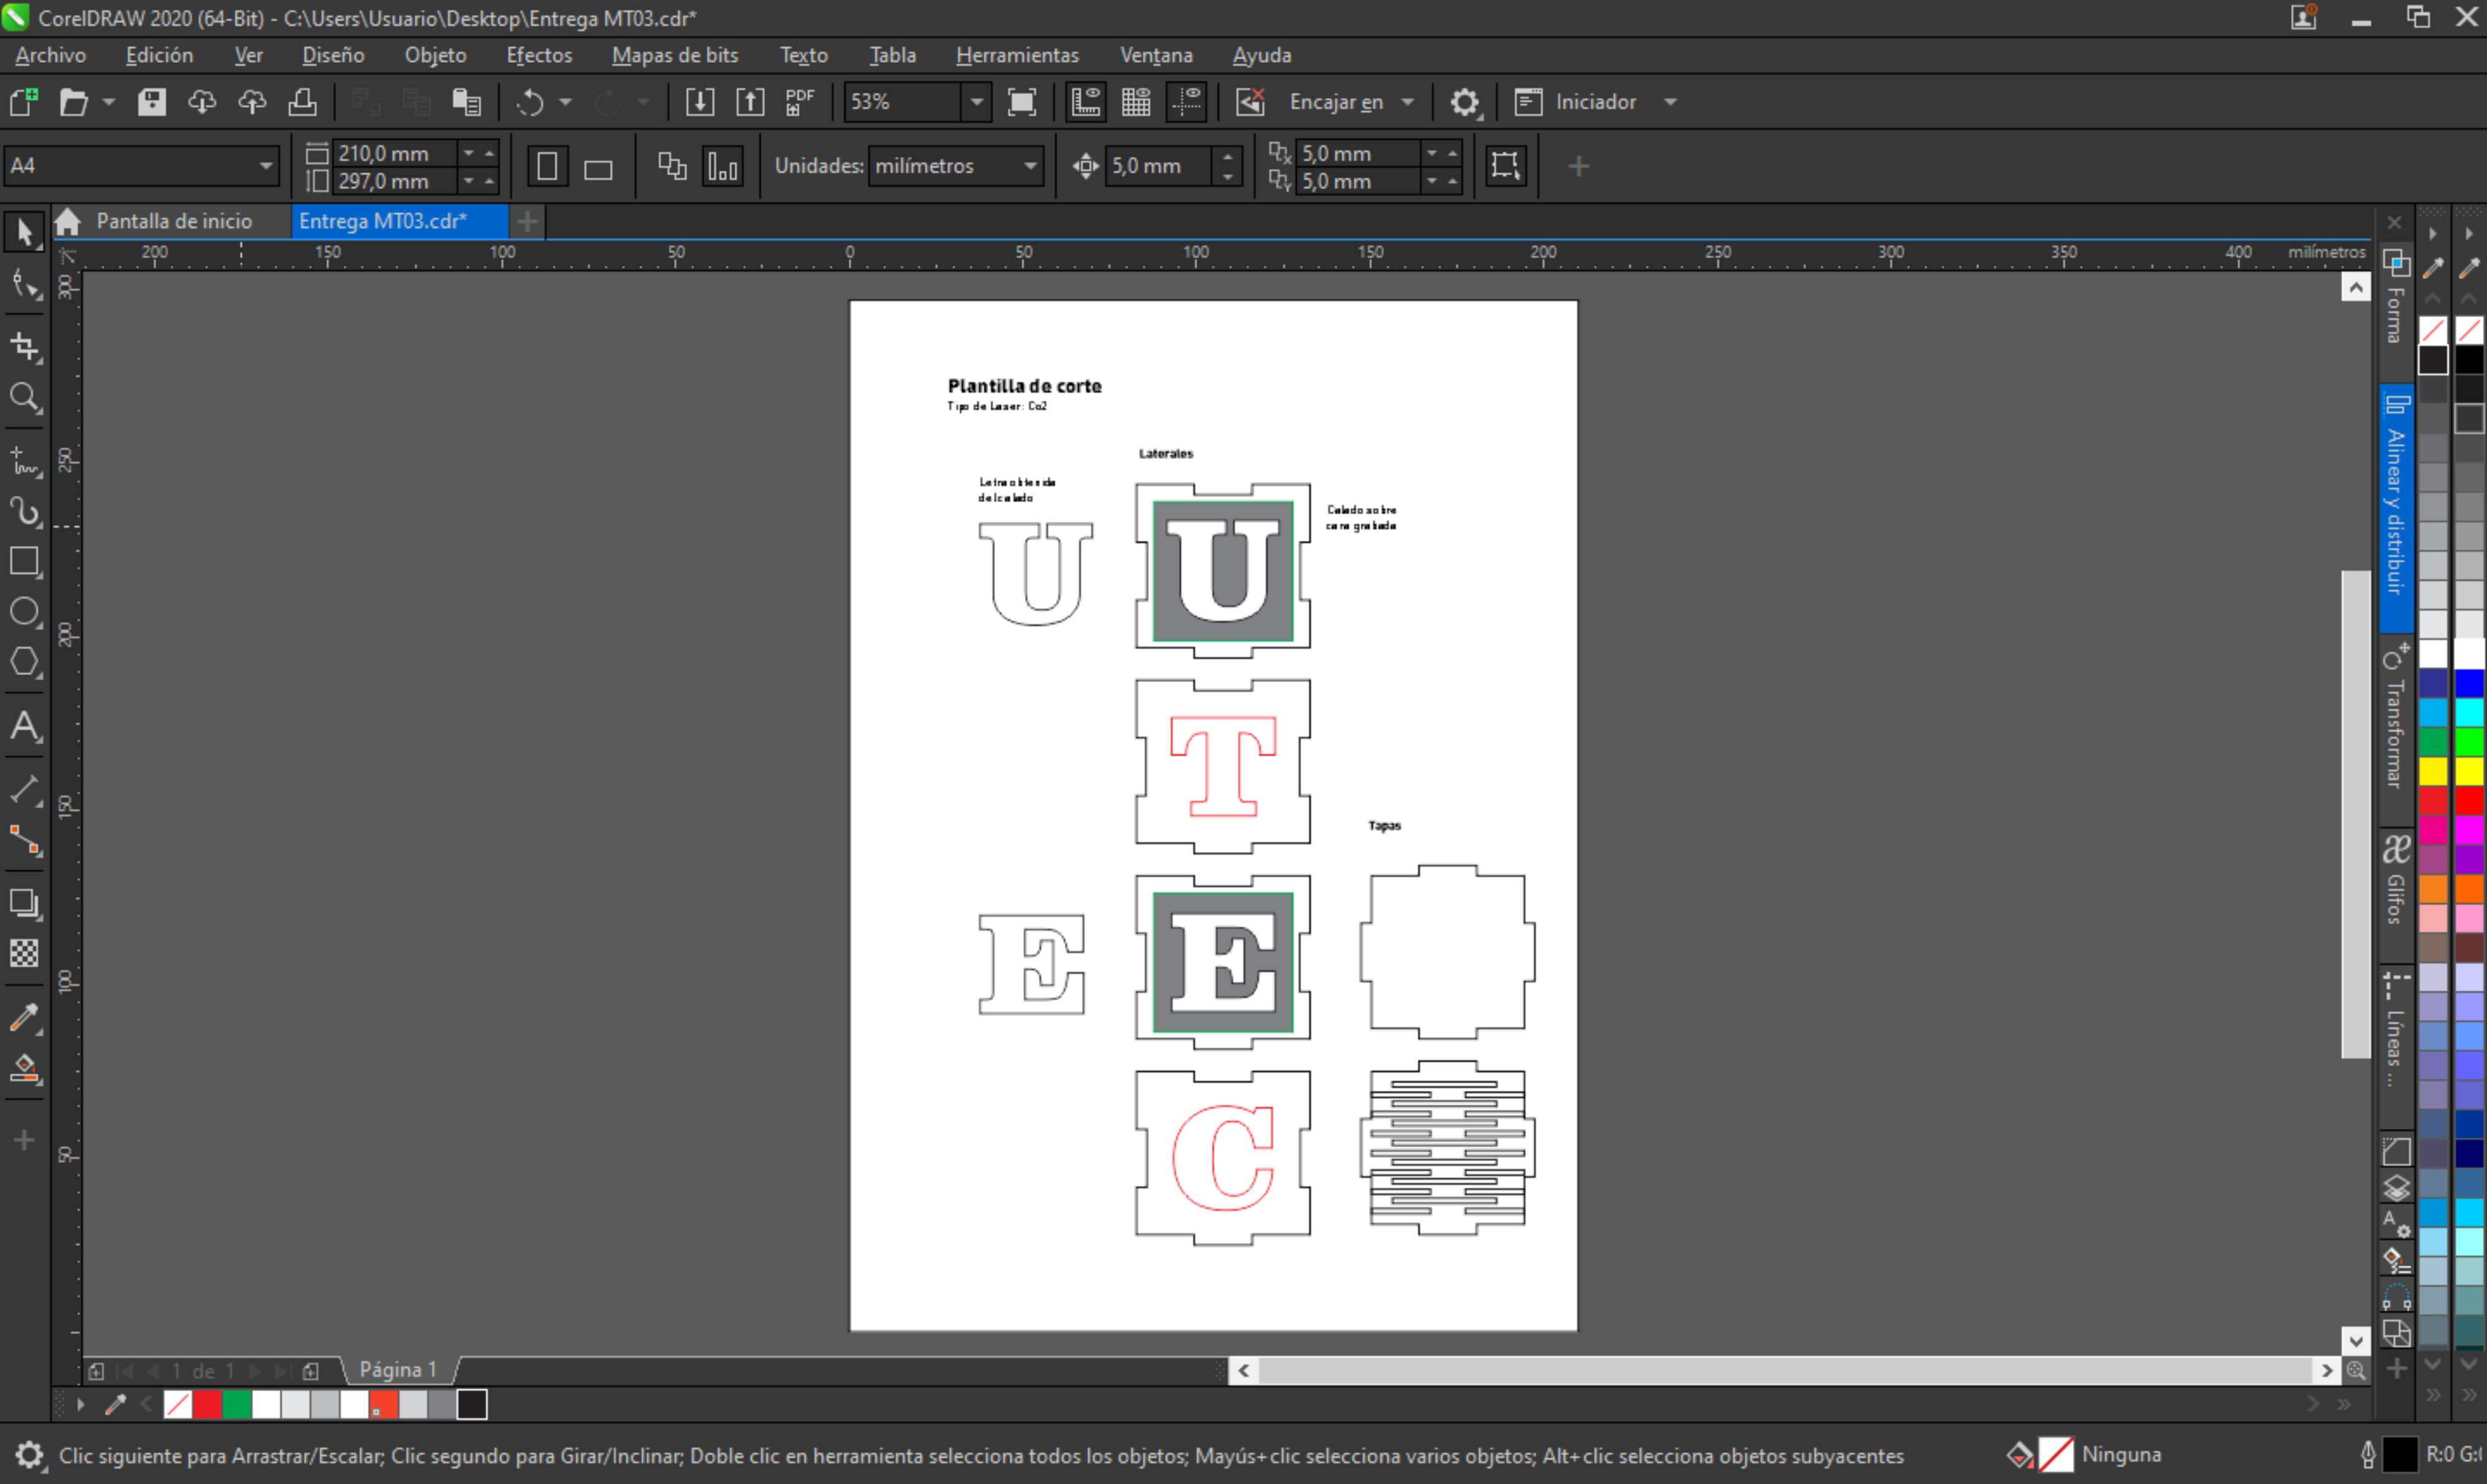The image size is (2487, 1484).
Task: Select the Text tool
Action: click(x=24, y=726)
